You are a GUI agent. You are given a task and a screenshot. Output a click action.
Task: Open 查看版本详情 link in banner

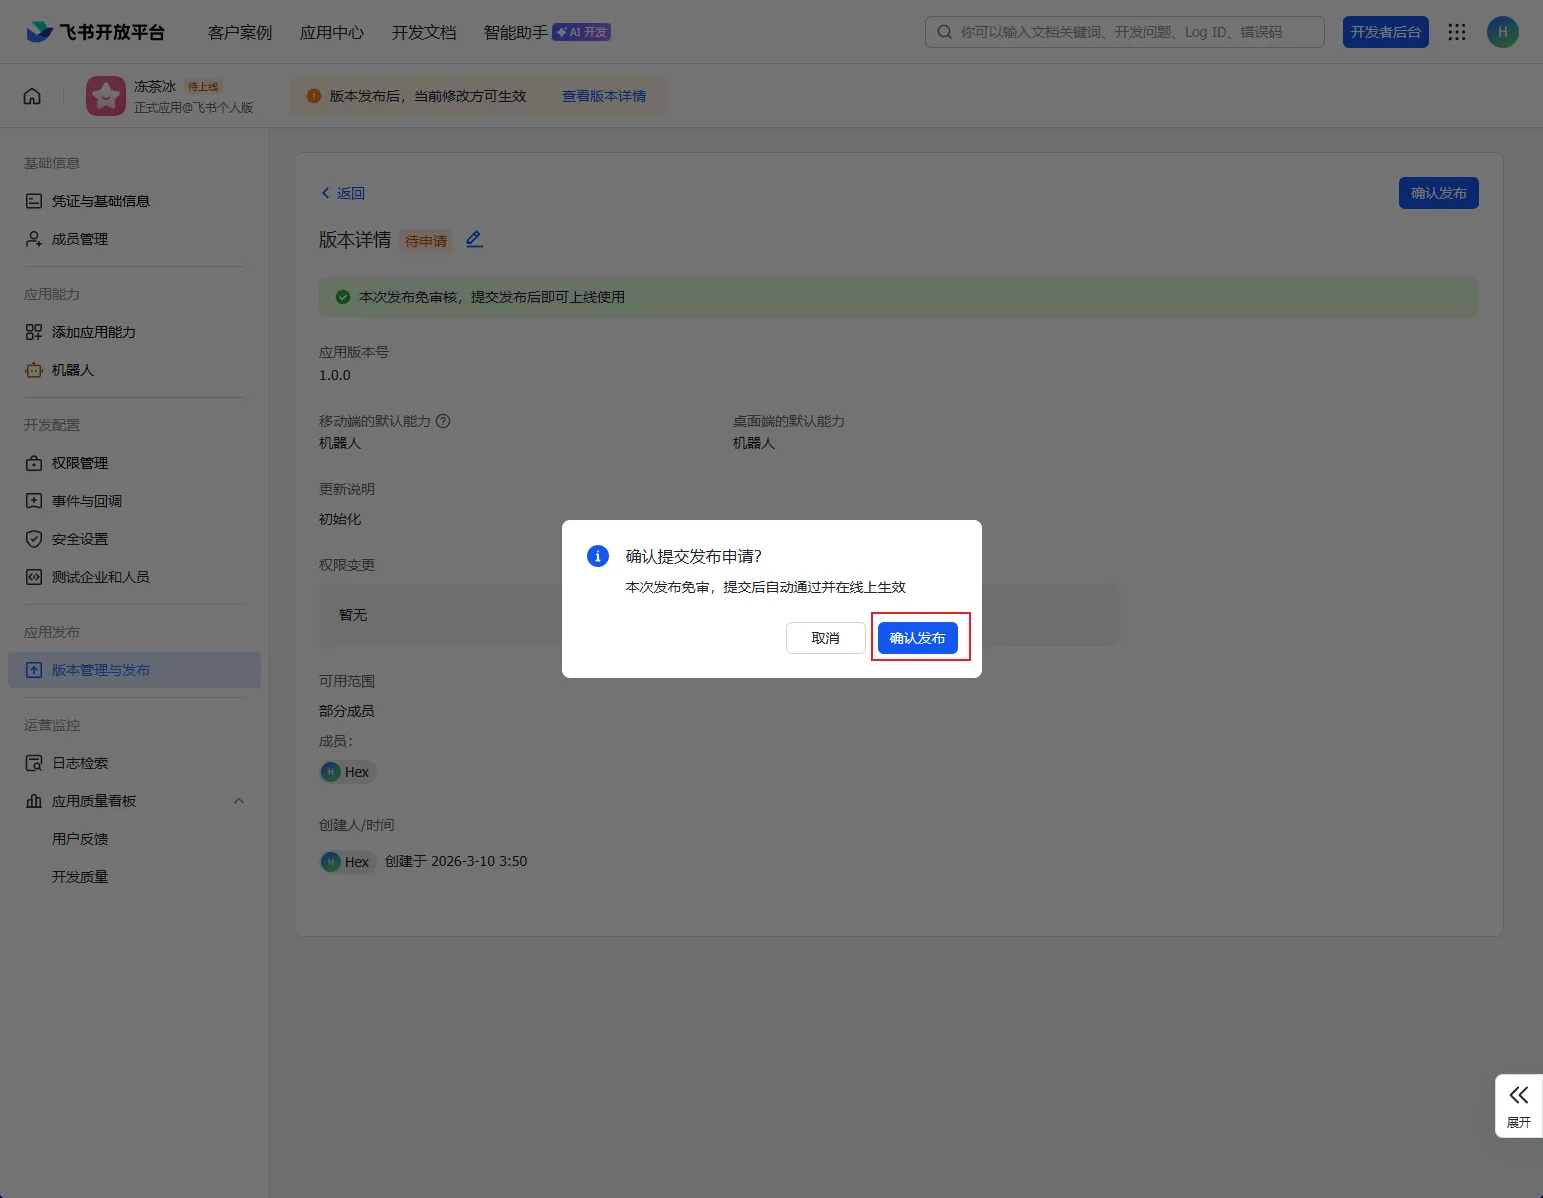(603, 96)
